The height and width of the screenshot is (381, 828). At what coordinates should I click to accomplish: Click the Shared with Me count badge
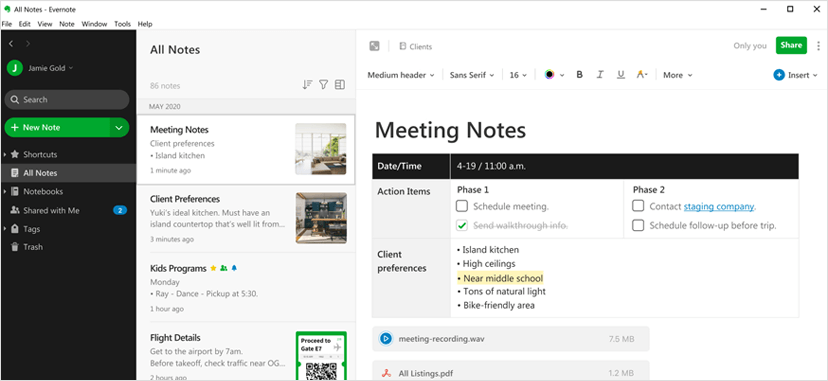tap(120, 211)
